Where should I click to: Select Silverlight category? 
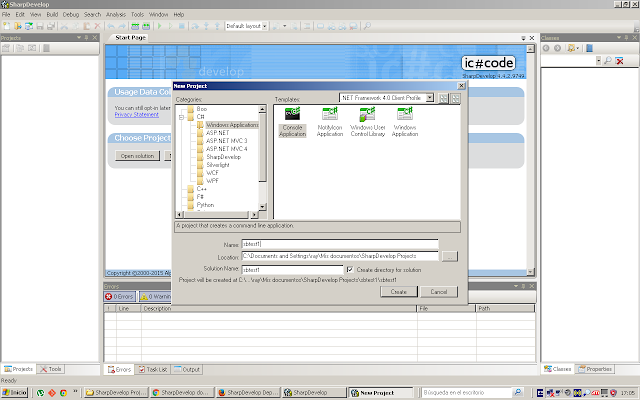click(218, 165)
